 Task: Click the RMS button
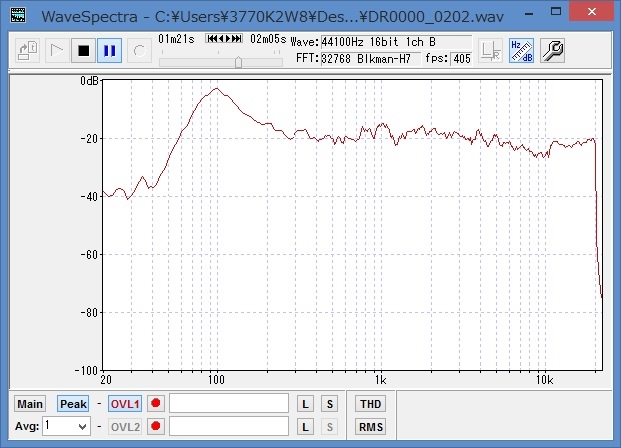click(x=369, y=427)
